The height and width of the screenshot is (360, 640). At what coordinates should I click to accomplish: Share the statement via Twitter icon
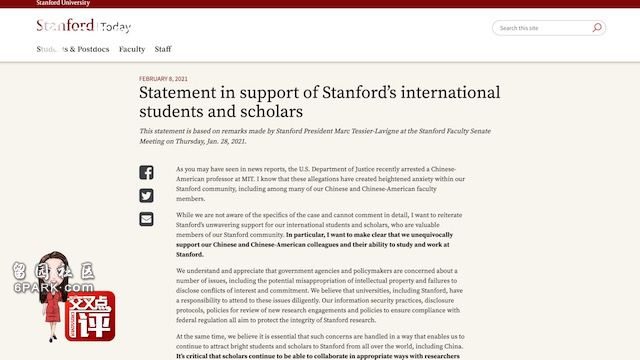(146, 196)
